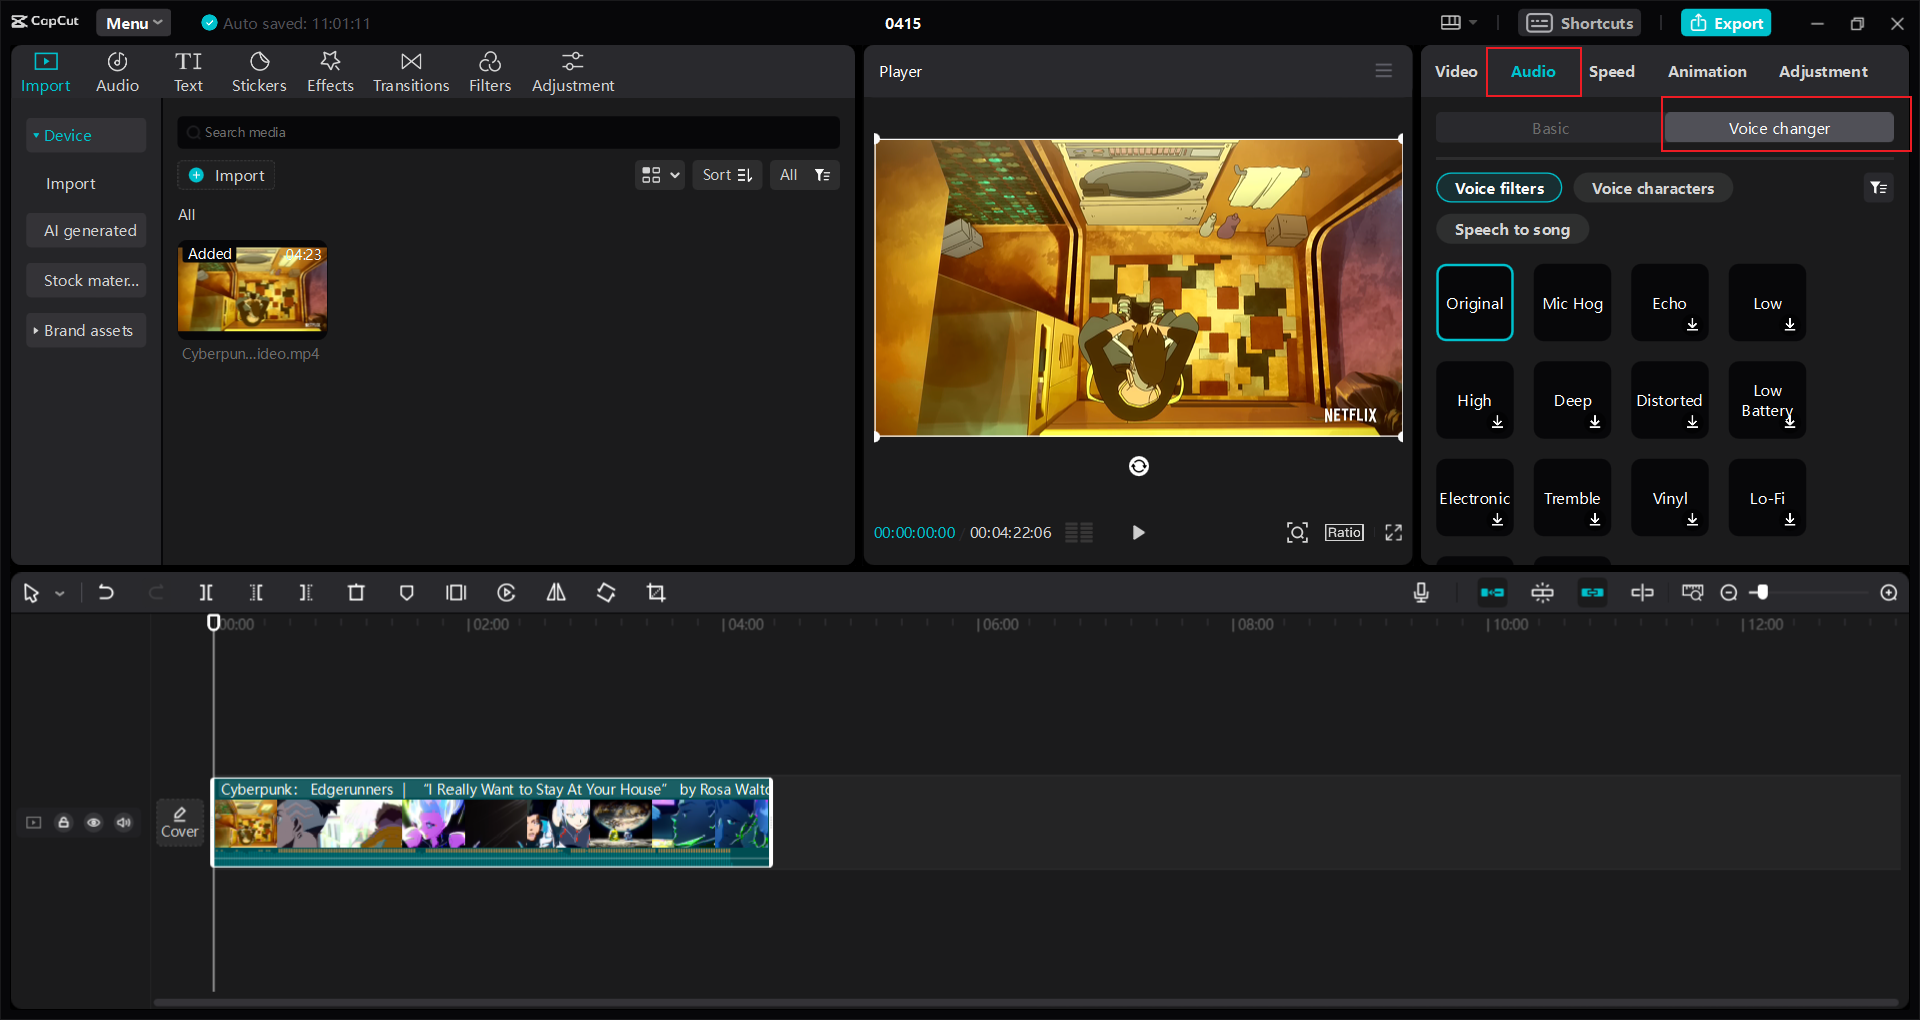Open the grid view dropdown

(660, 175)
